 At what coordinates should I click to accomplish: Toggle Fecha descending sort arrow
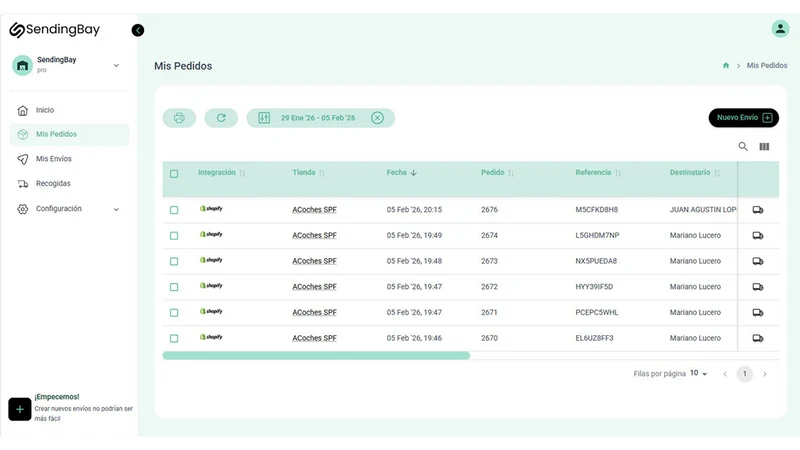(413, 173)
